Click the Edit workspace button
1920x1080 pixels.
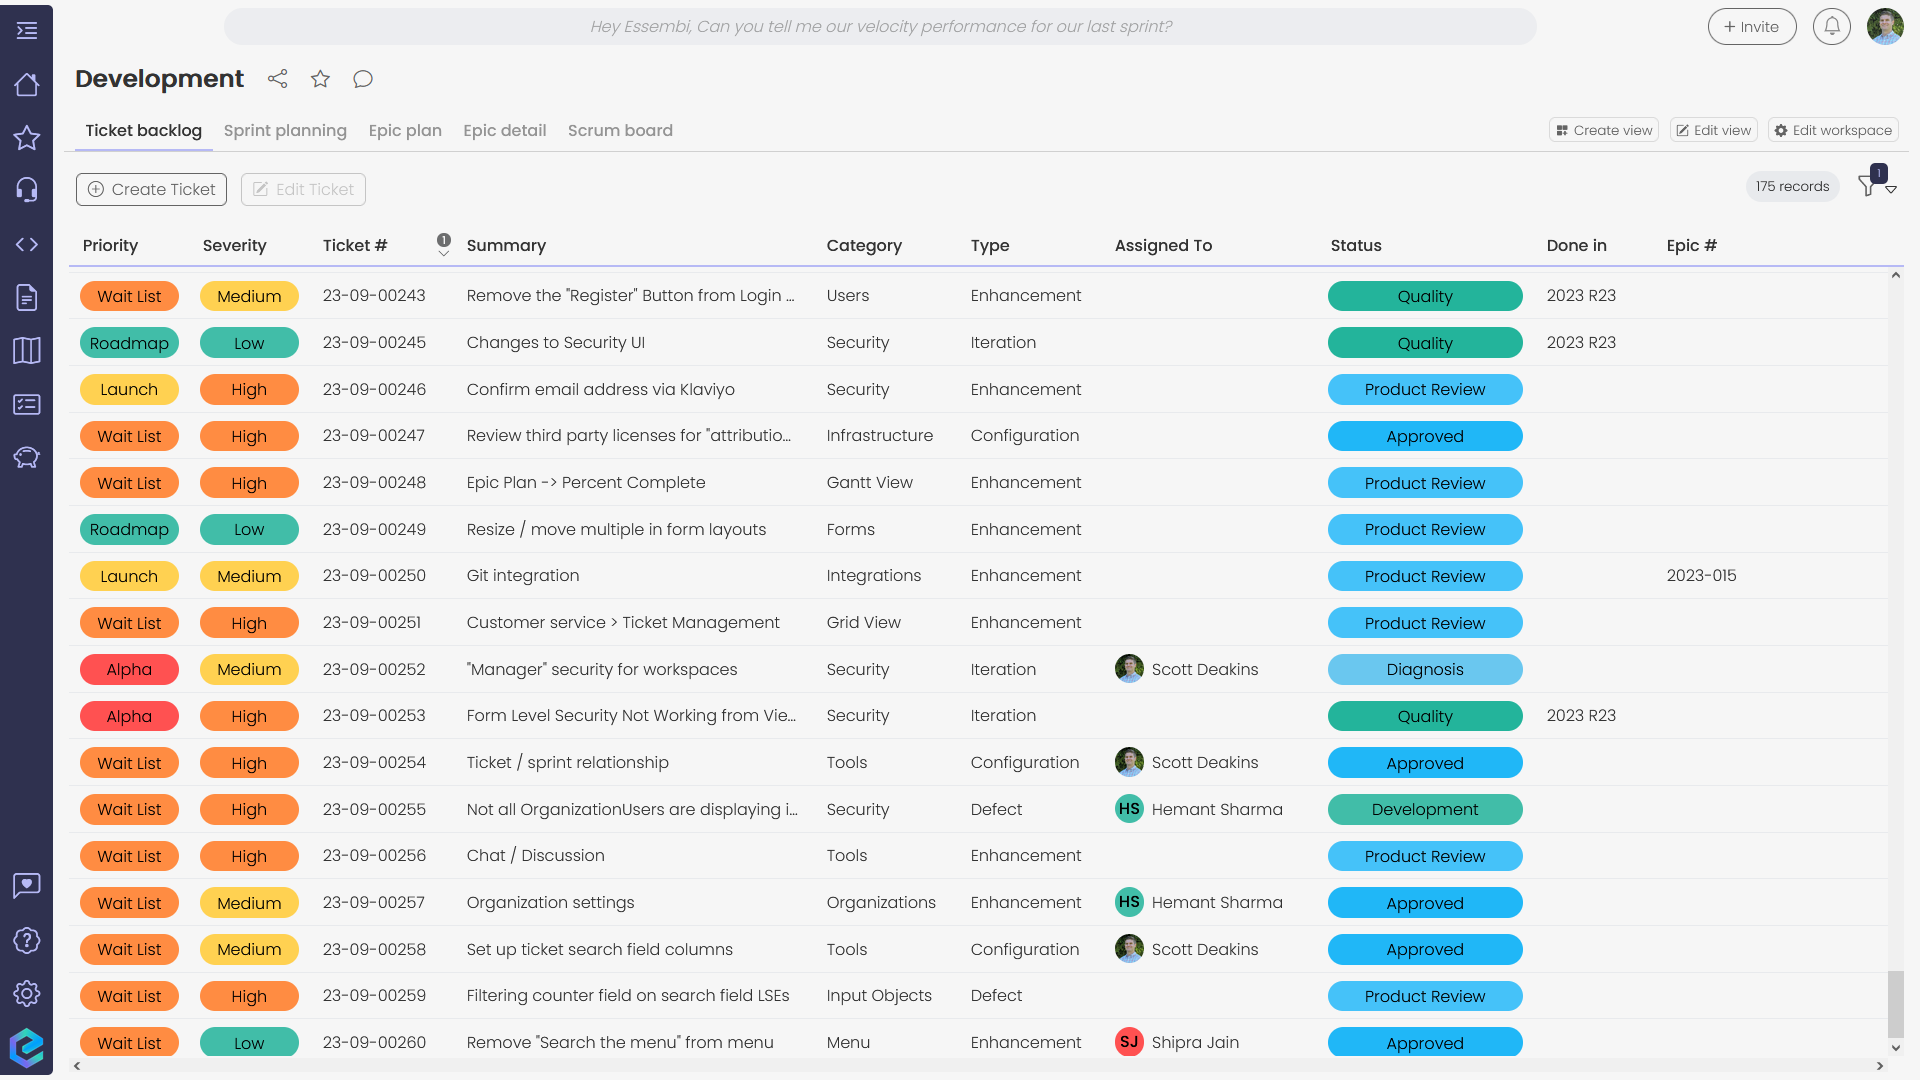click(x=1833, y=131)
